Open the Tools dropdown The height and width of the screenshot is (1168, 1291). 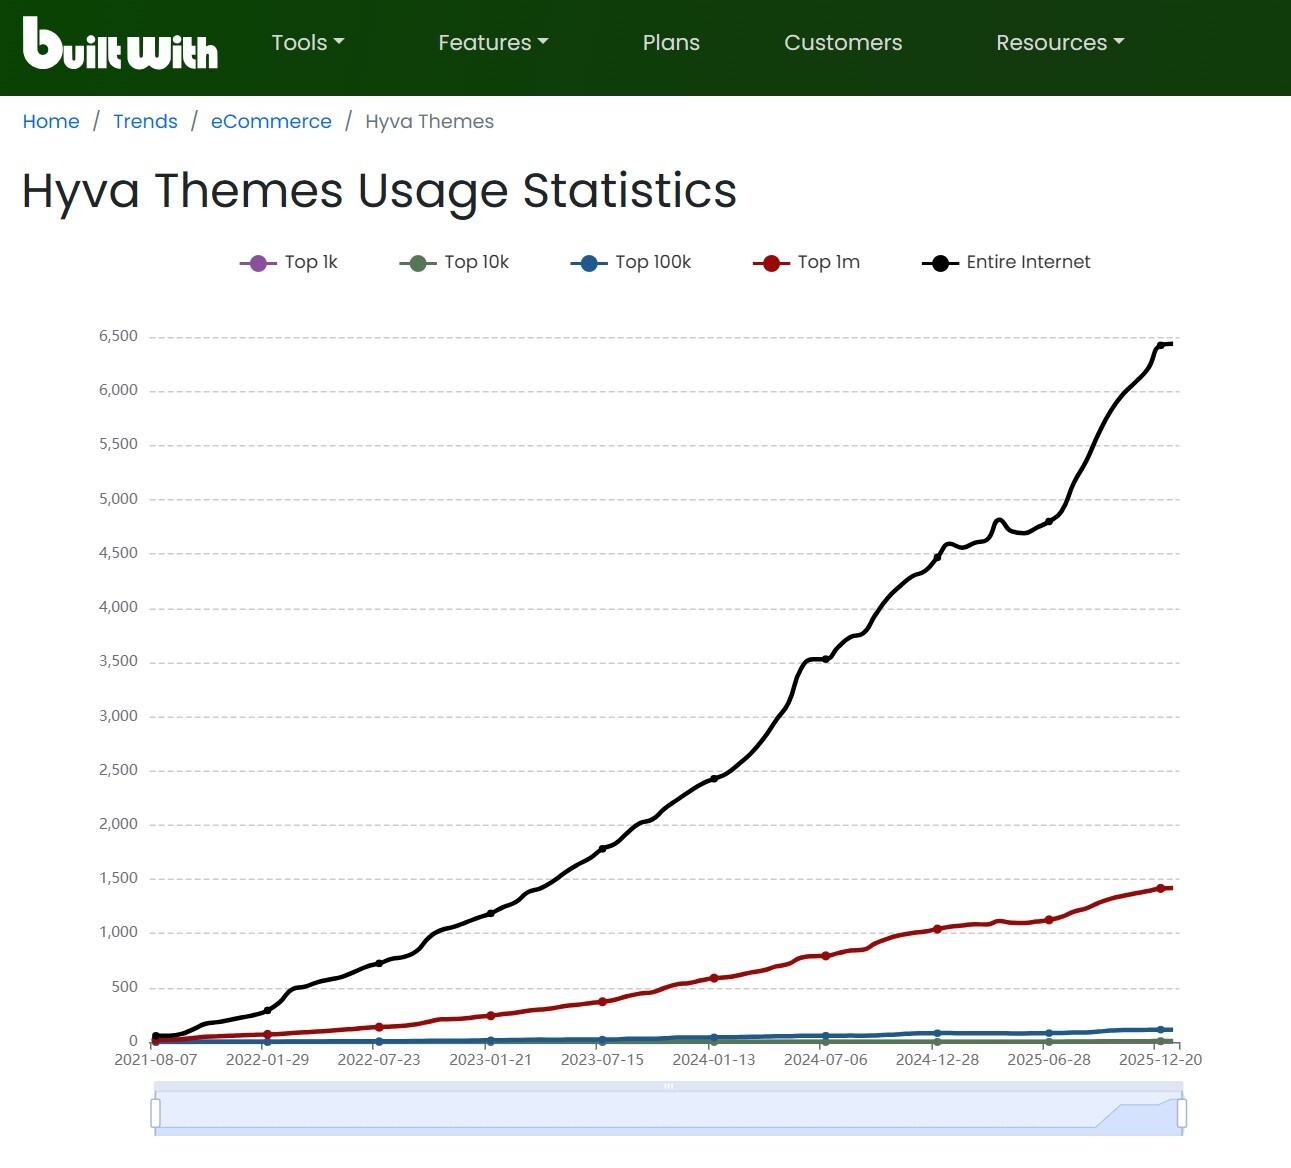306,42
